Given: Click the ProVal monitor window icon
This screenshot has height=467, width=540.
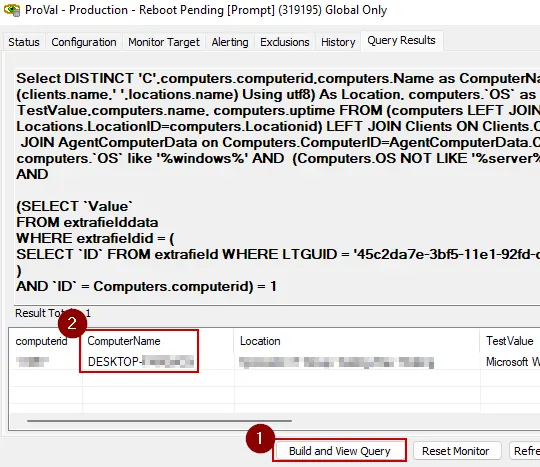Looking at the screenshot, I should [x=12, y=10].
